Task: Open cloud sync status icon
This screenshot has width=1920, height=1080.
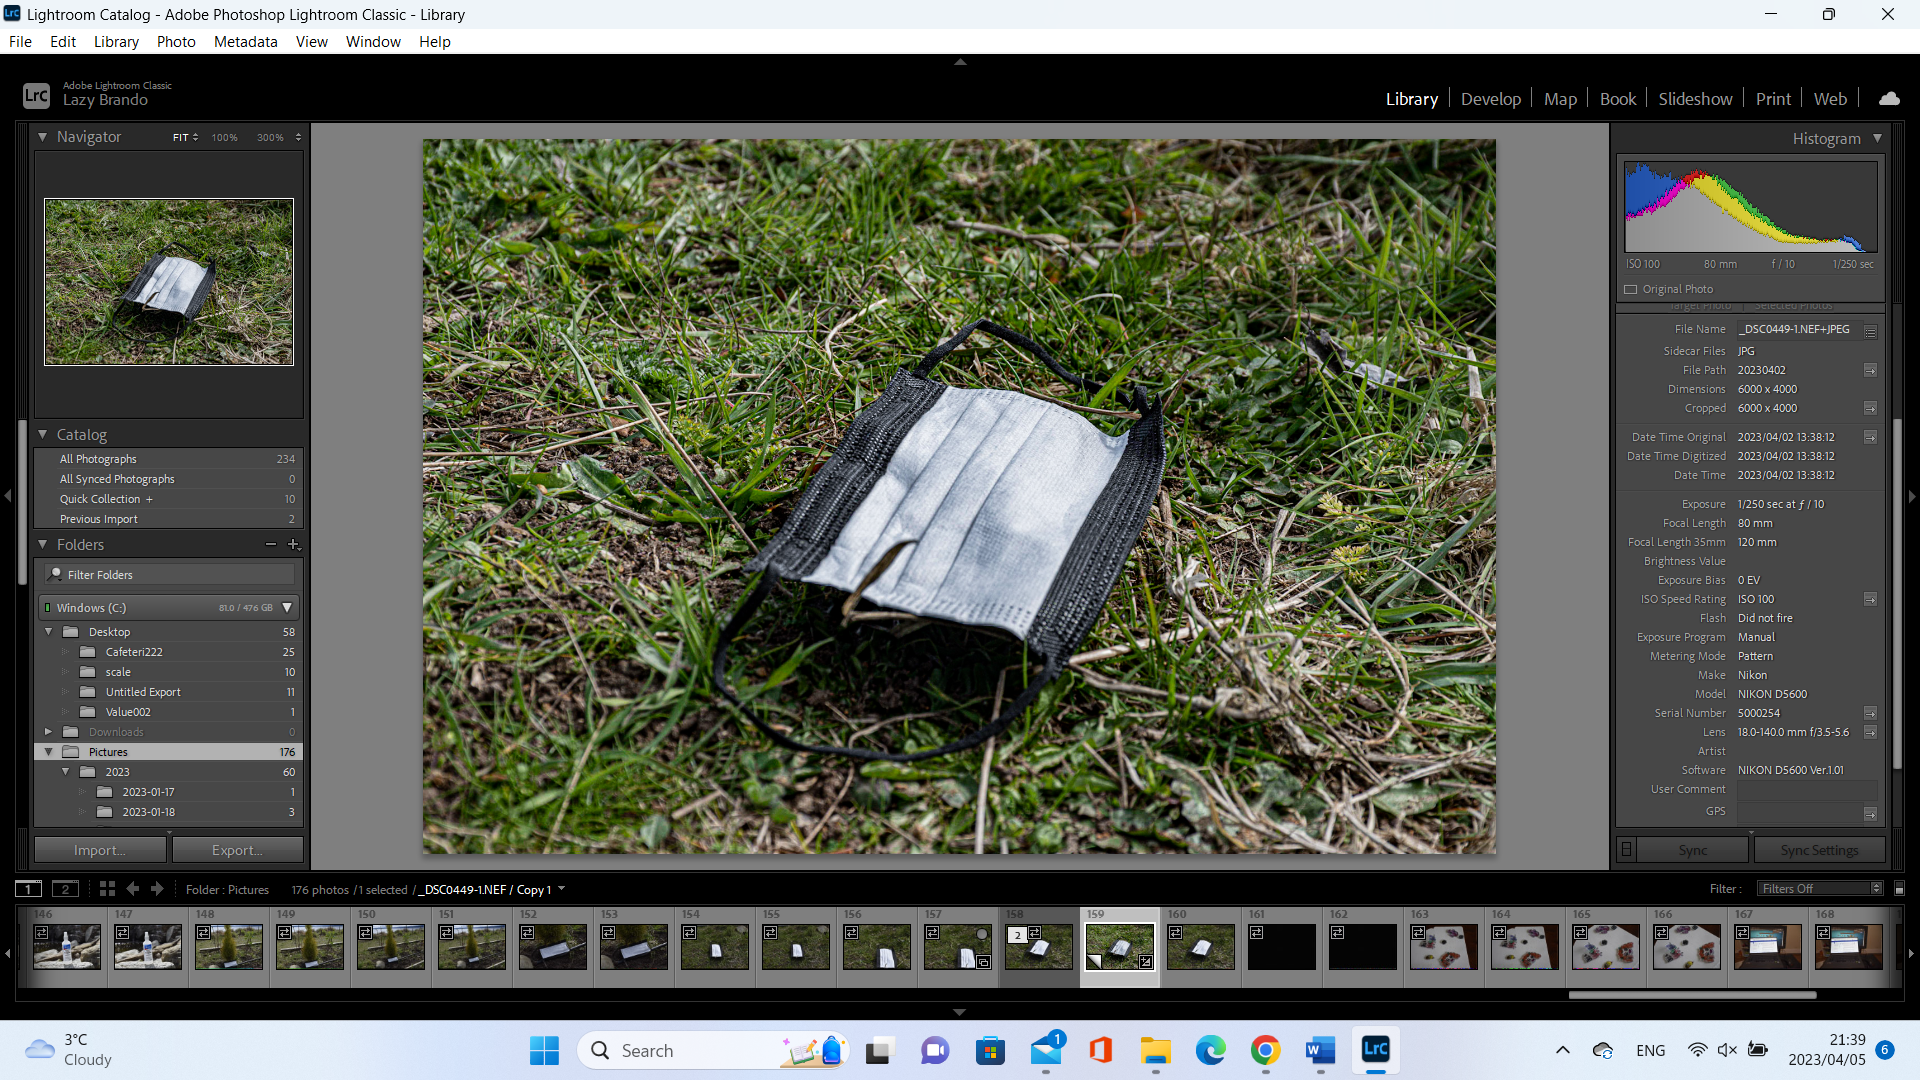Action: (1889, 99)
